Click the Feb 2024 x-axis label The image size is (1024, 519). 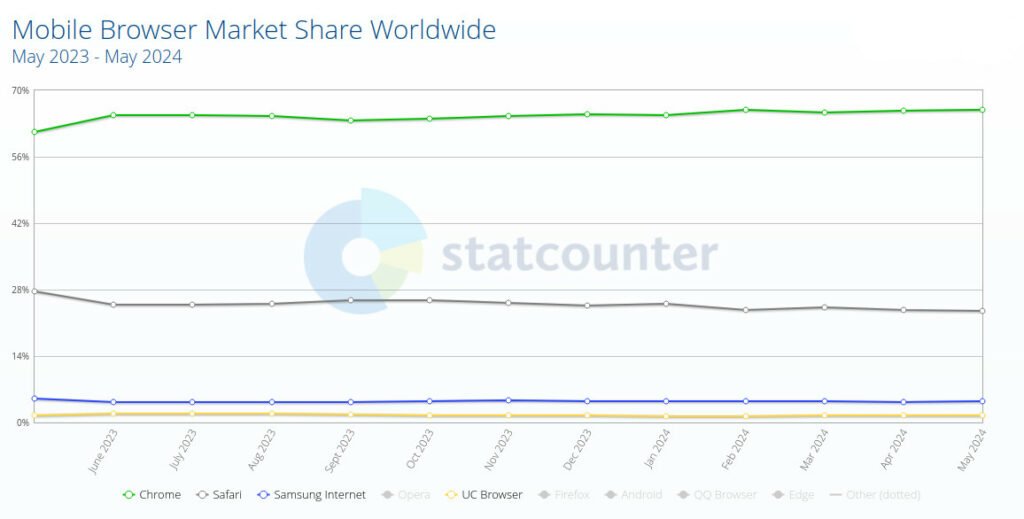click(x=735, y=450)
